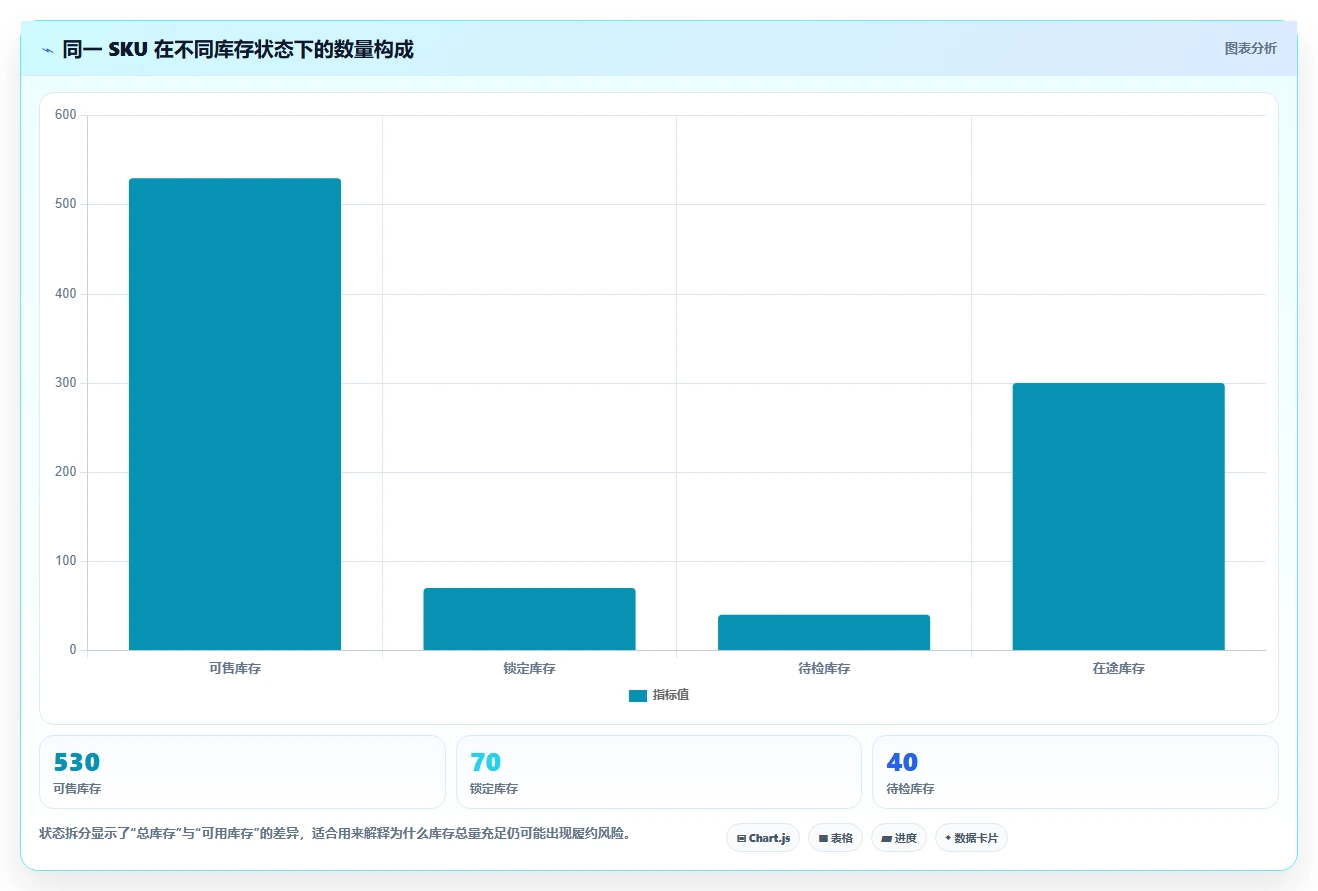Click the 锁定库存 x-axis label

pos(529,668)
